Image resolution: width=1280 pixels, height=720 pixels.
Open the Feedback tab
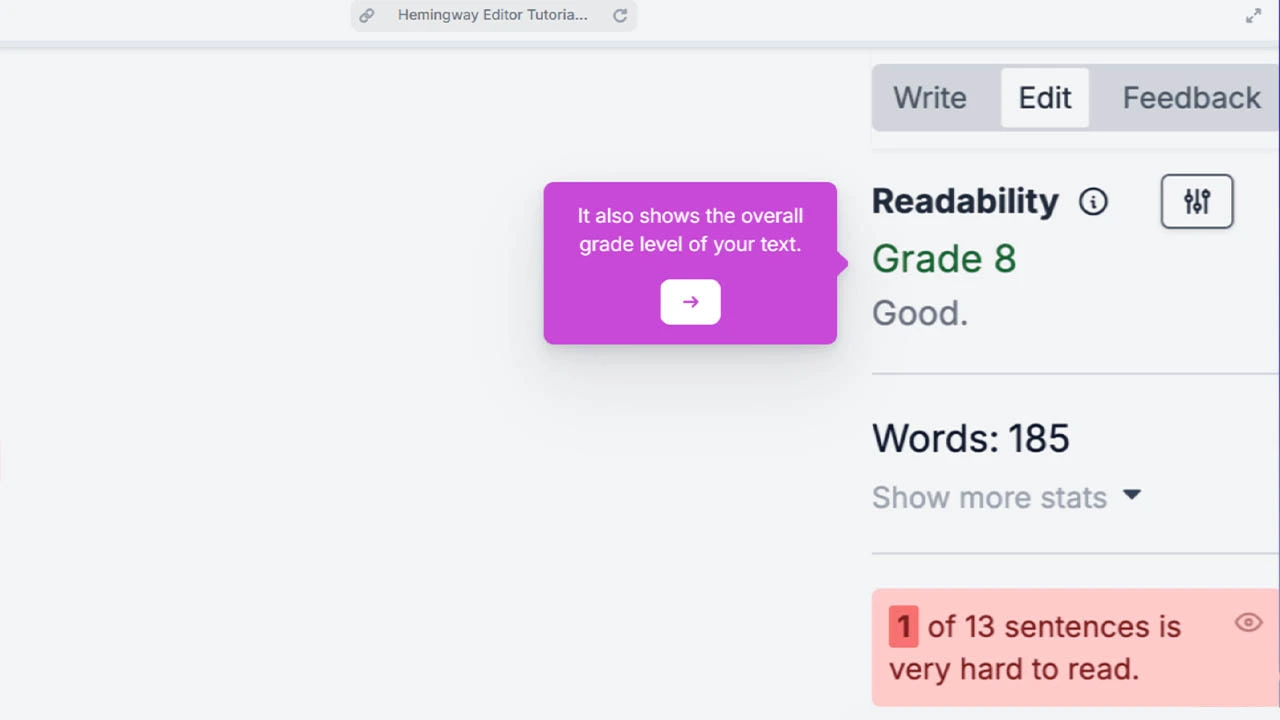coord(1191,98)
